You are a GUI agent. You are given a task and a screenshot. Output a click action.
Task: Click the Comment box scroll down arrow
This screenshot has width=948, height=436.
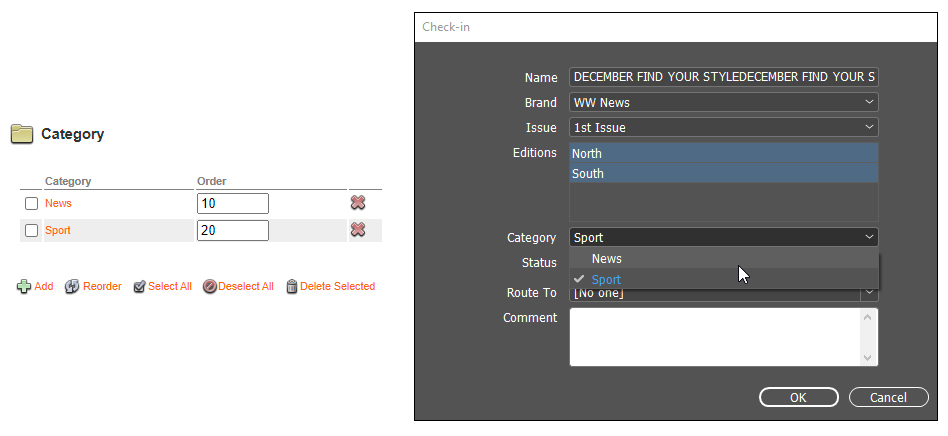tap(868, 357)
